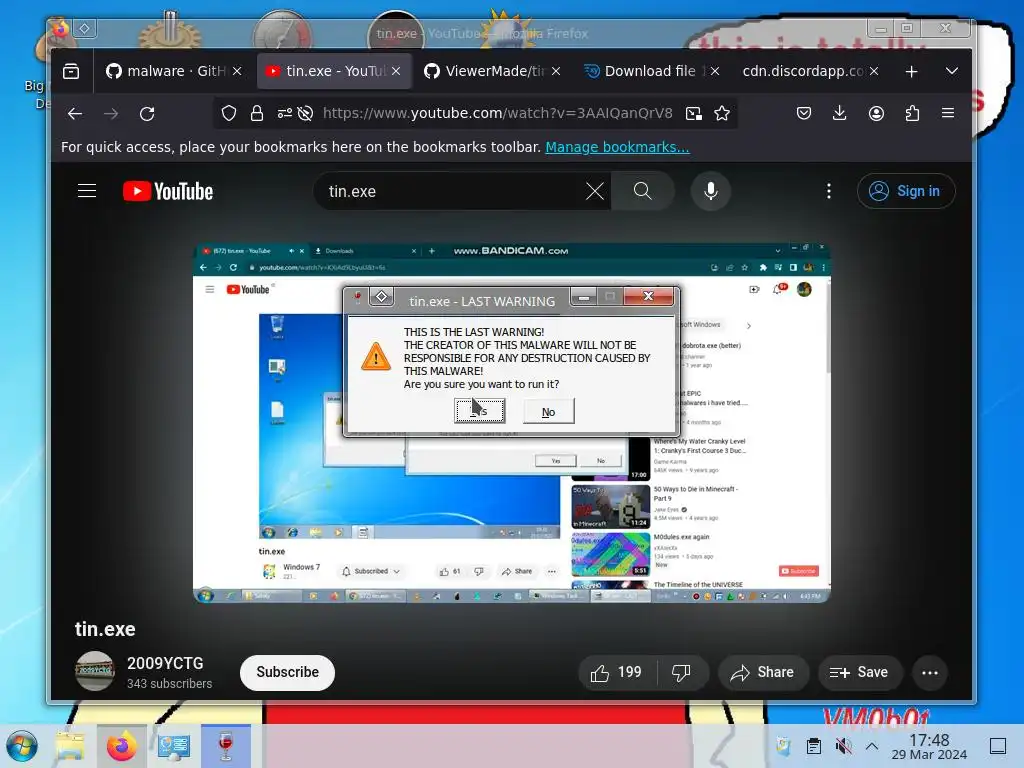Reload the current page
The height and width of the screenshot is (768, 1024).
point(147,114)
